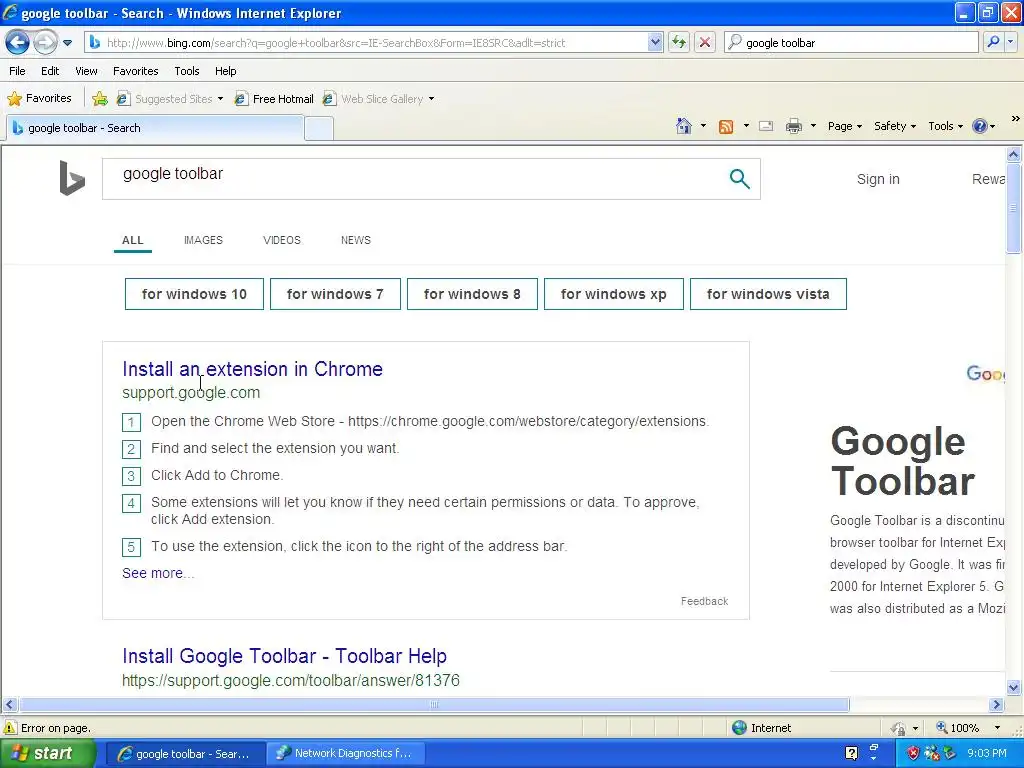
Task: Open the Edit menu
Action: pyautogui.click(x=50, y=71)
